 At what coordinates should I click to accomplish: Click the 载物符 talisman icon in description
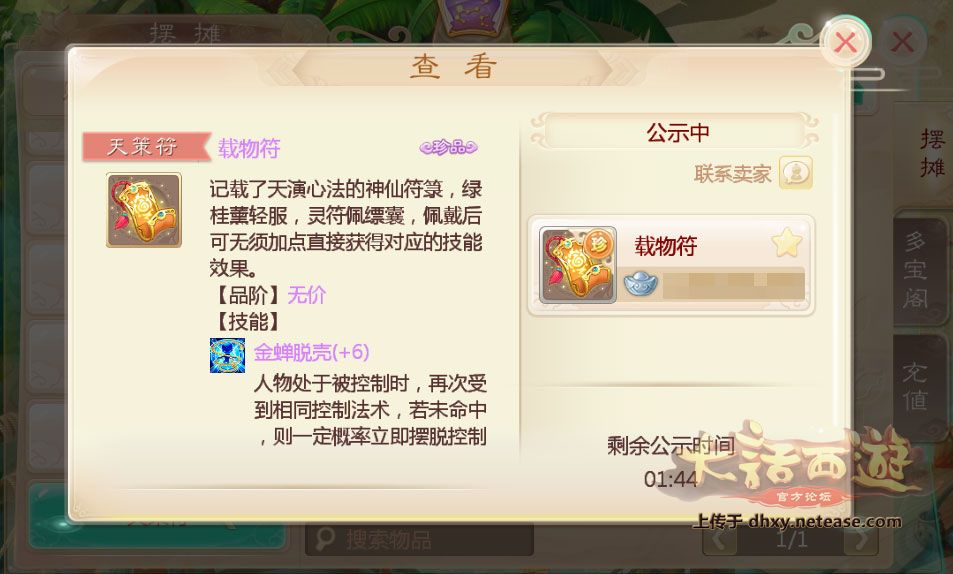144,210
